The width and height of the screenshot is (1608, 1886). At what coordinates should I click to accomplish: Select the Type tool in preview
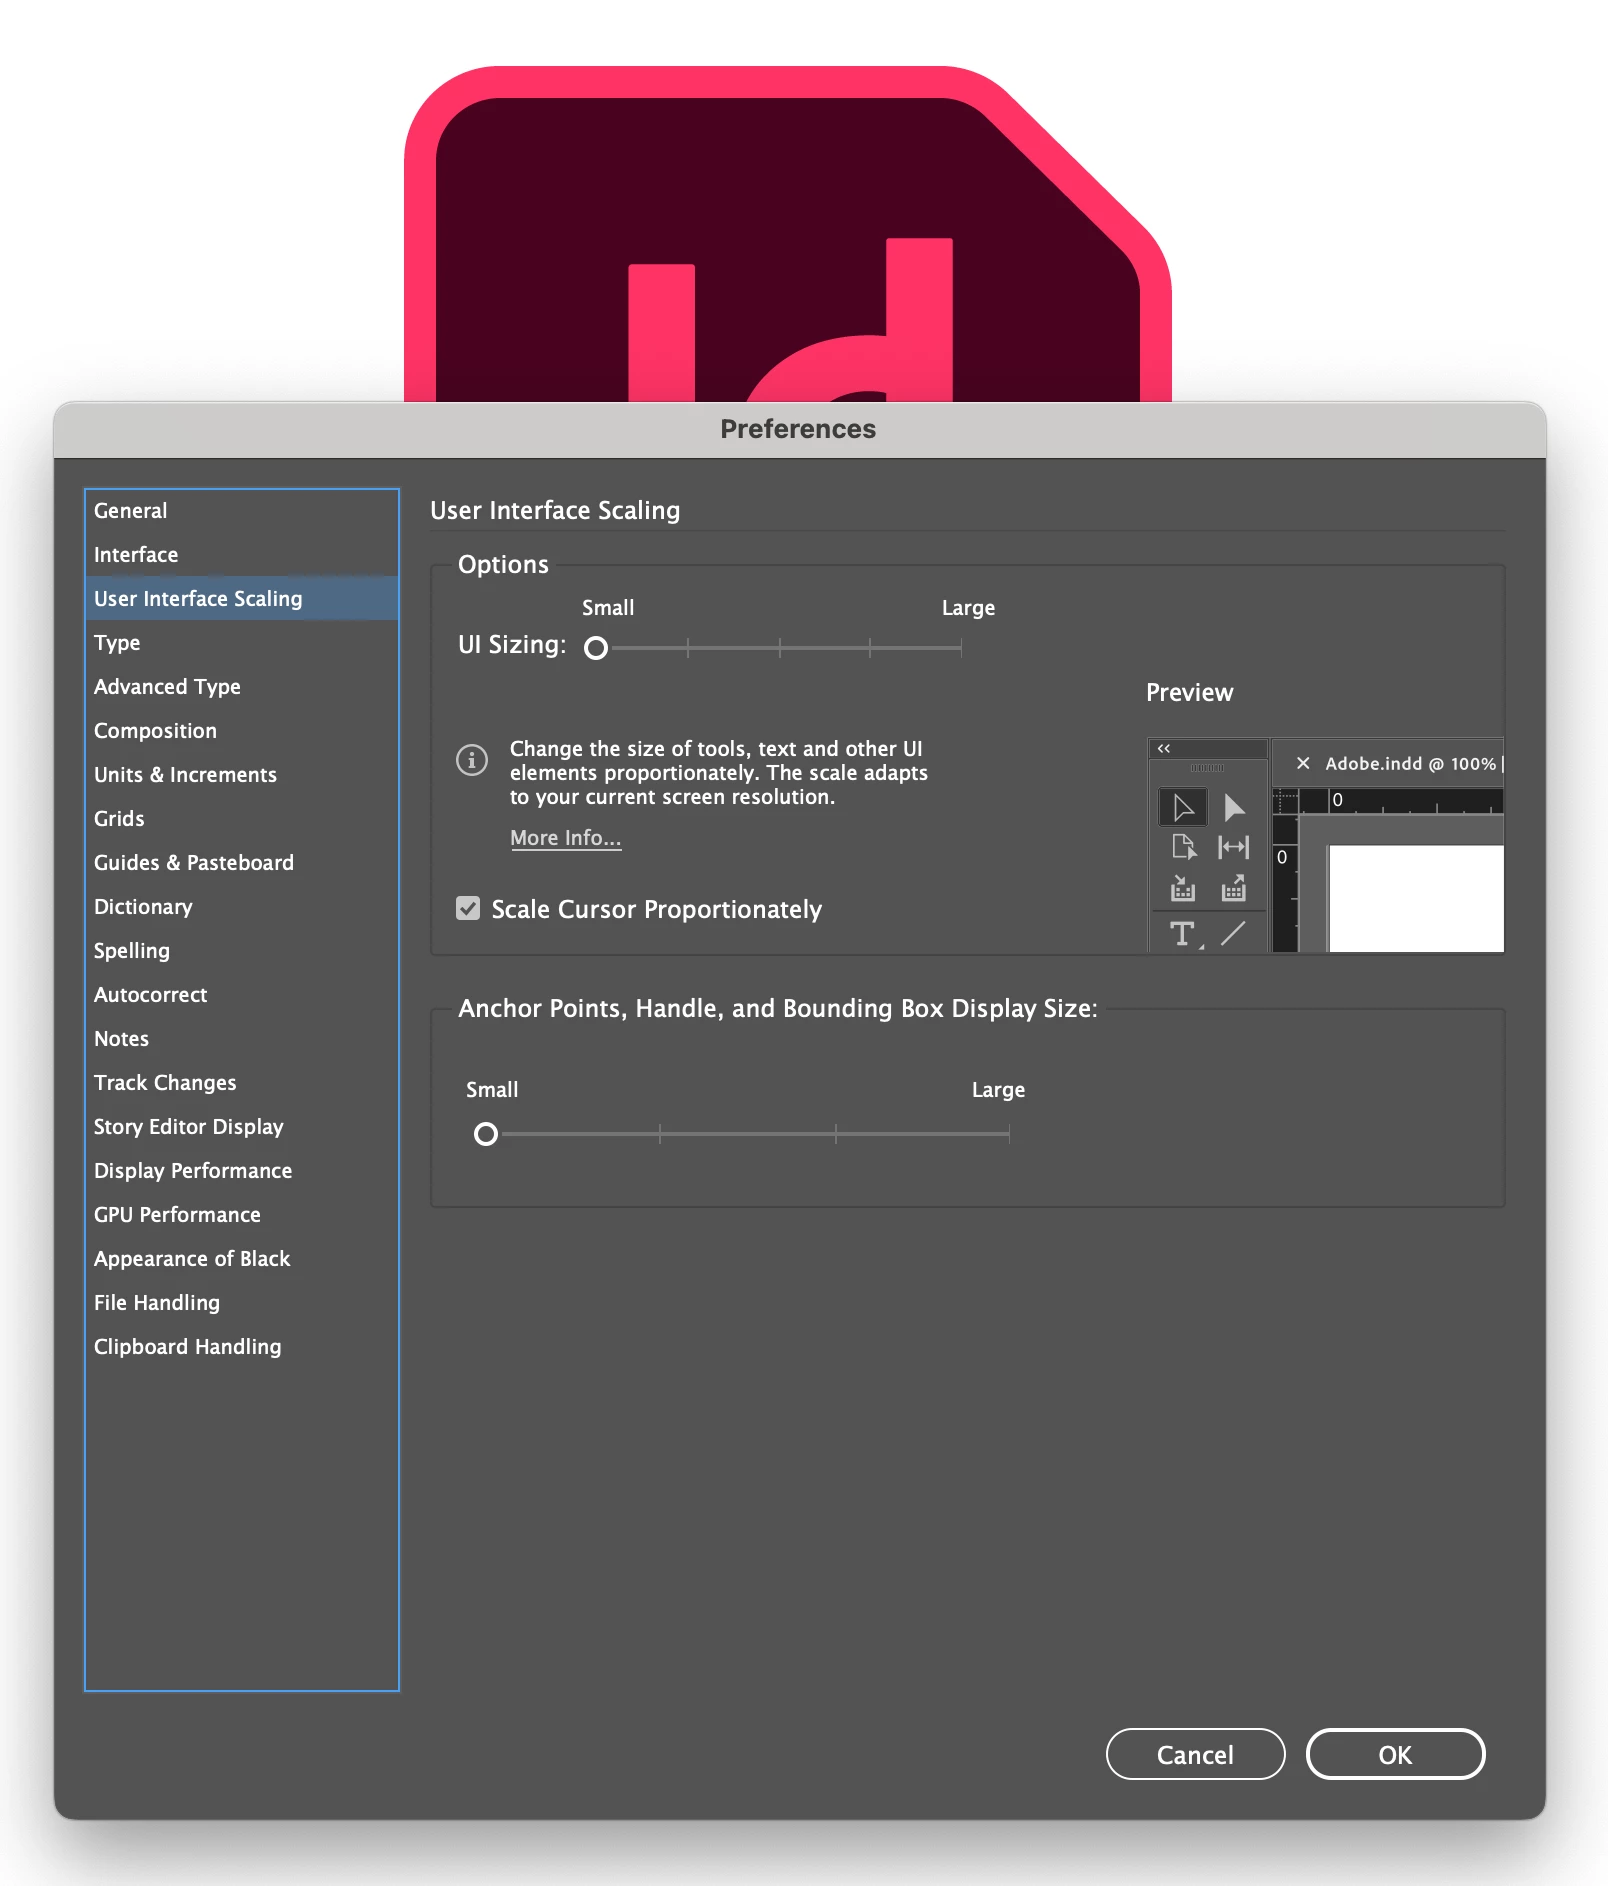(x=1184, y=934)
